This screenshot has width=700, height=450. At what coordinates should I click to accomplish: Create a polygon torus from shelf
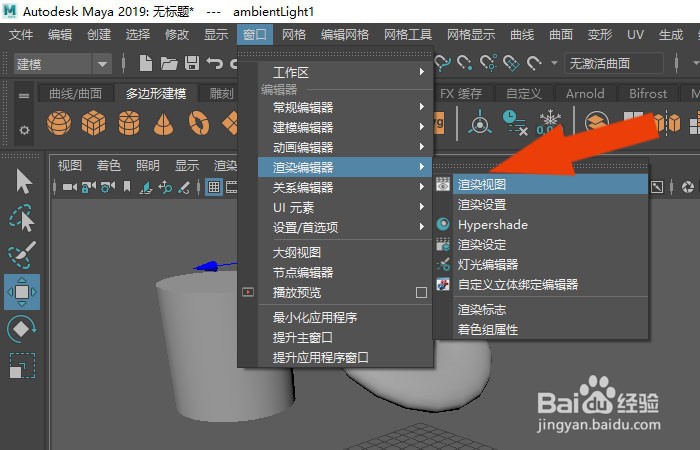(x=199, y=123)
